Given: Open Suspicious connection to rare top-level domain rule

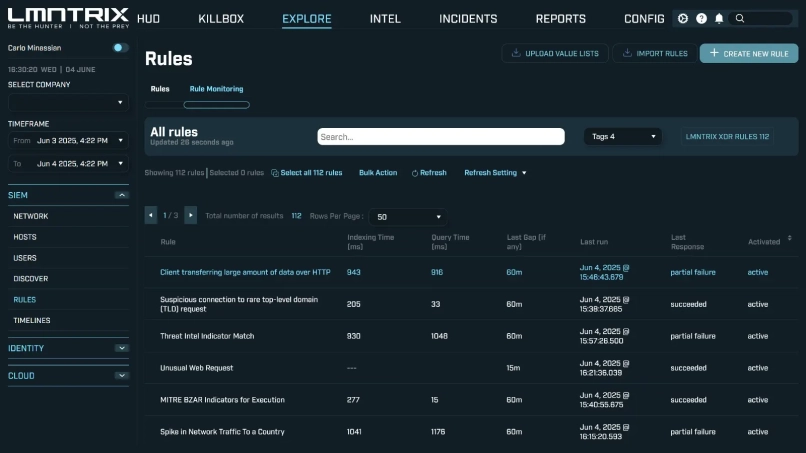Looking at the screenshot, I should point(239,304).
